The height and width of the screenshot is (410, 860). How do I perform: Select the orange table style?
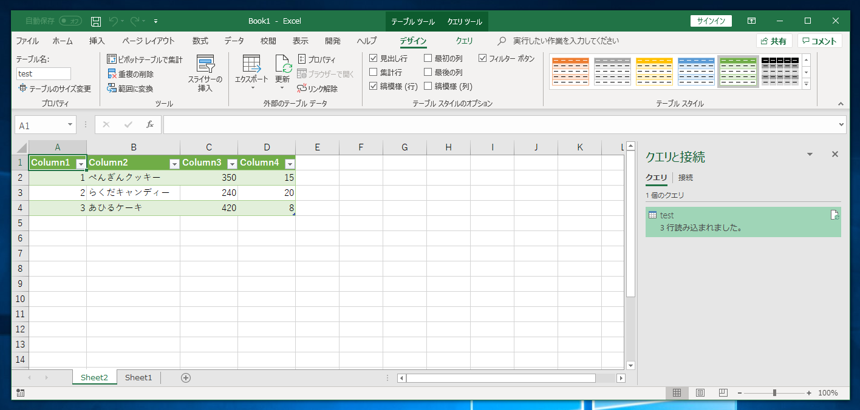[x=570, y=71]
